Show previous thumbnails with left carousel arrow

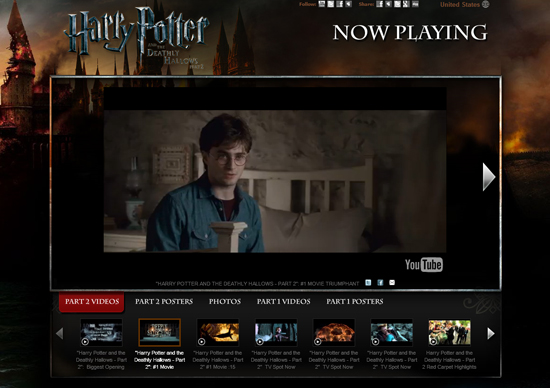pyautogui.click(x=60, y=333)
